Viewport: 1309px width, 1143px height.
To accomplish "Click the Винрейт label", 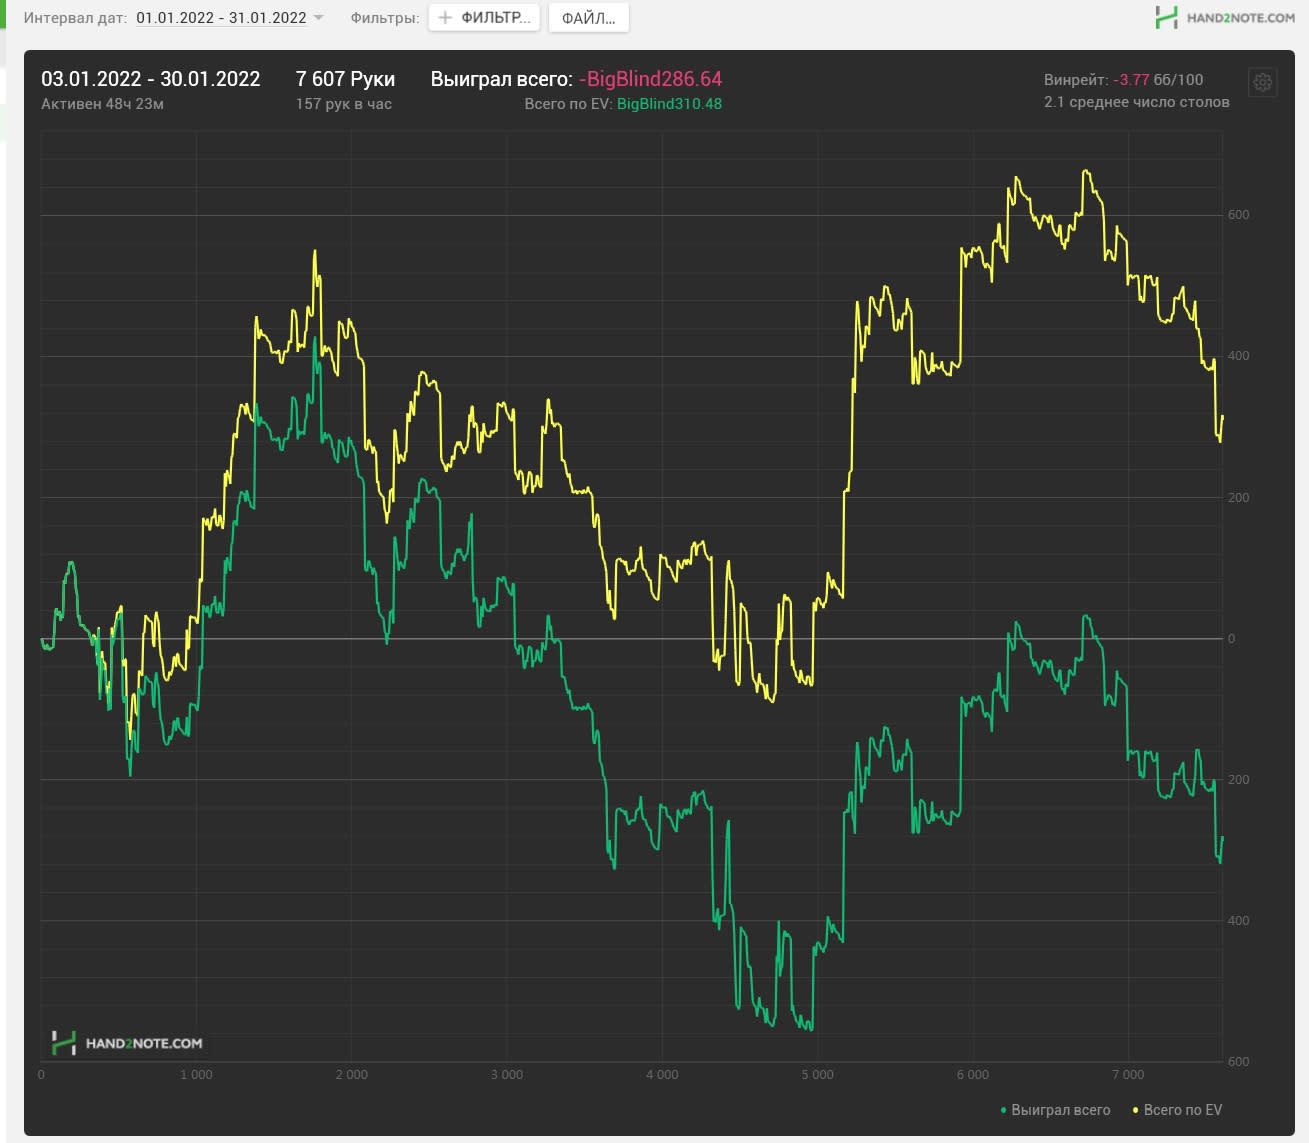I will click(1076, 80).
